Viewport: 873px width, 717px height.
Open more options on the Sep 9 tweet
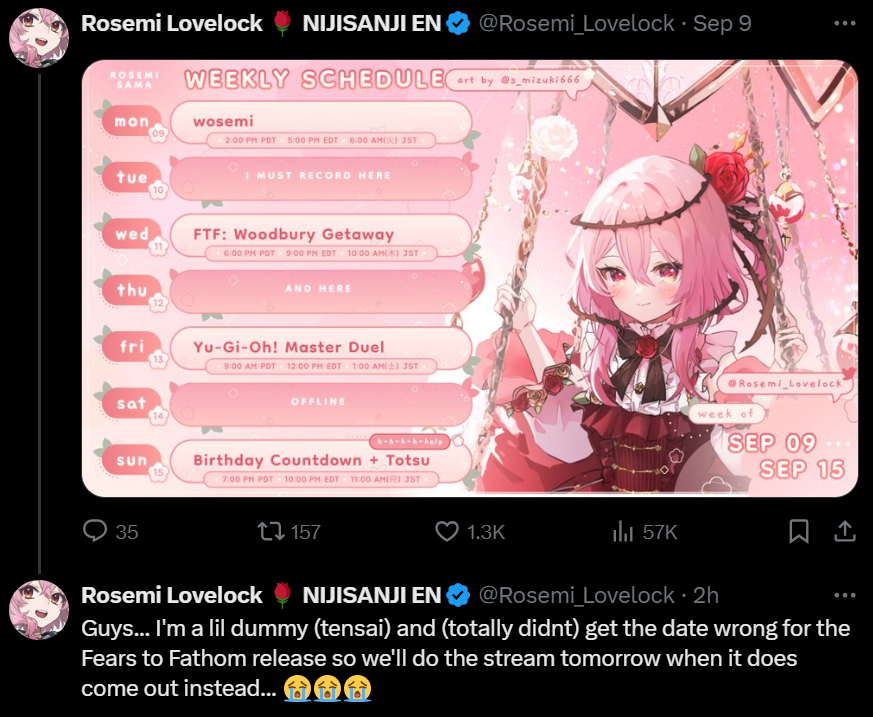click(845, 23)
